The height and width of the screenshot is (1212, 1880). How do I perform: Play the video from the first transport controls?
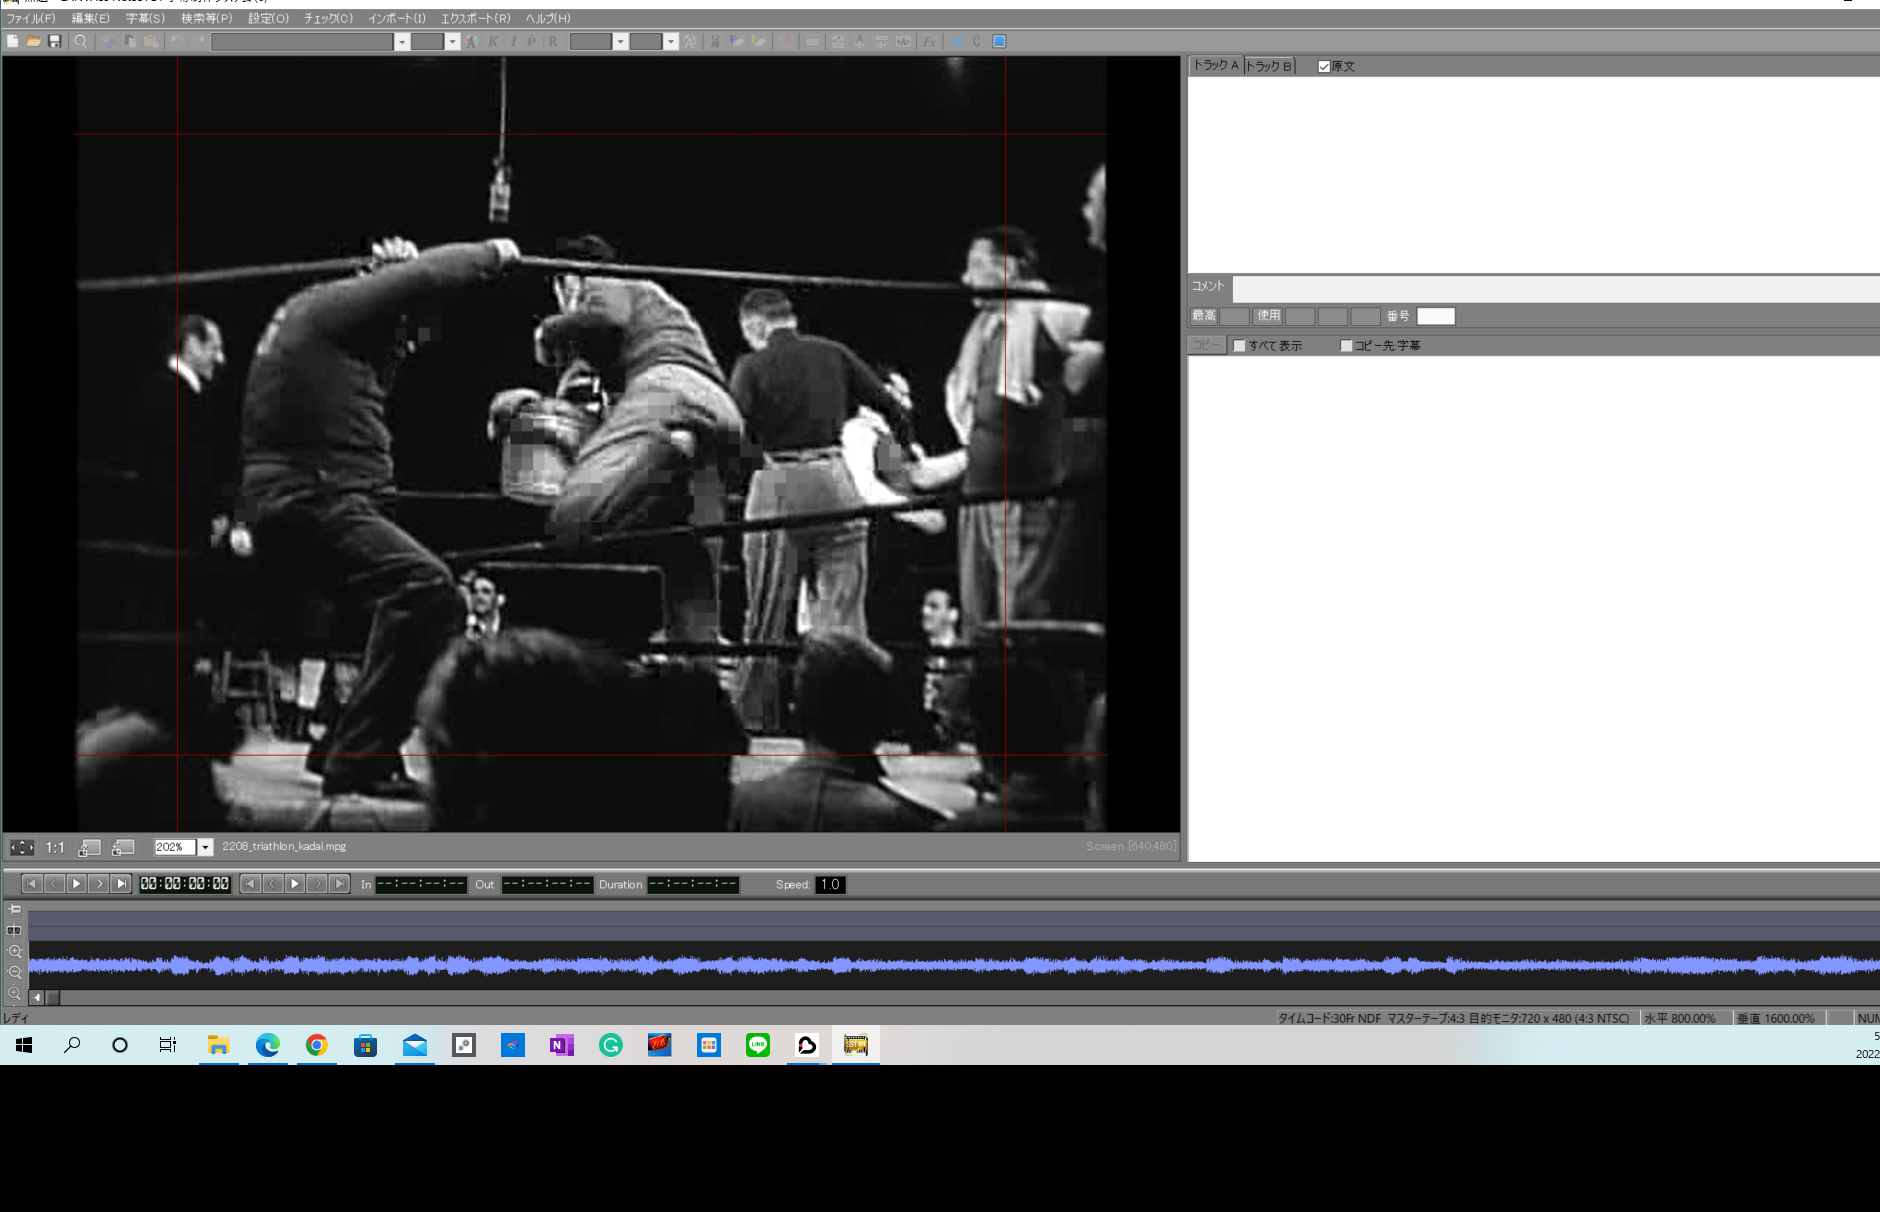point(76,884)
